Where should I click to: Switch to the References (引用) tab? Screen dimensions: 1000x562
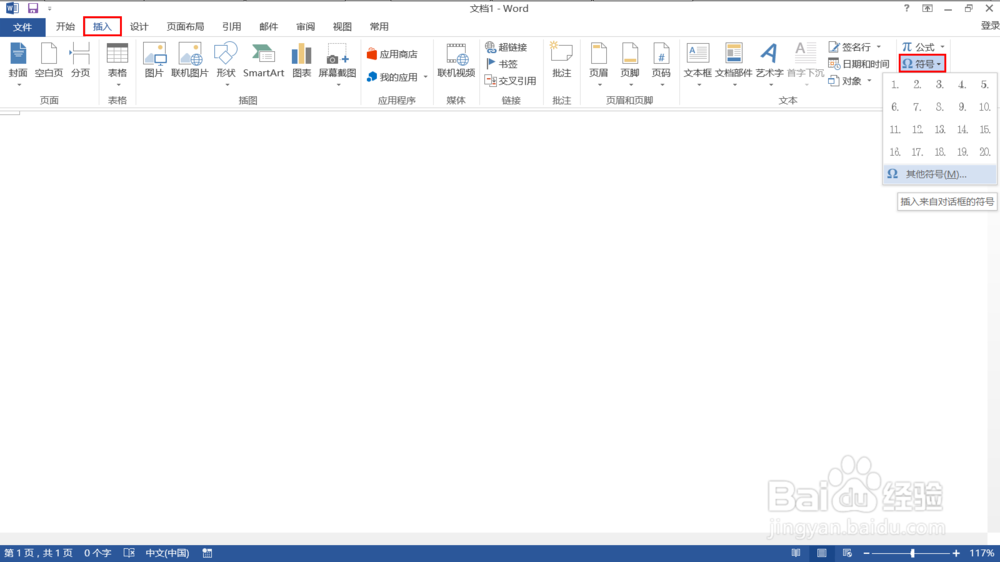pos(232,27)
